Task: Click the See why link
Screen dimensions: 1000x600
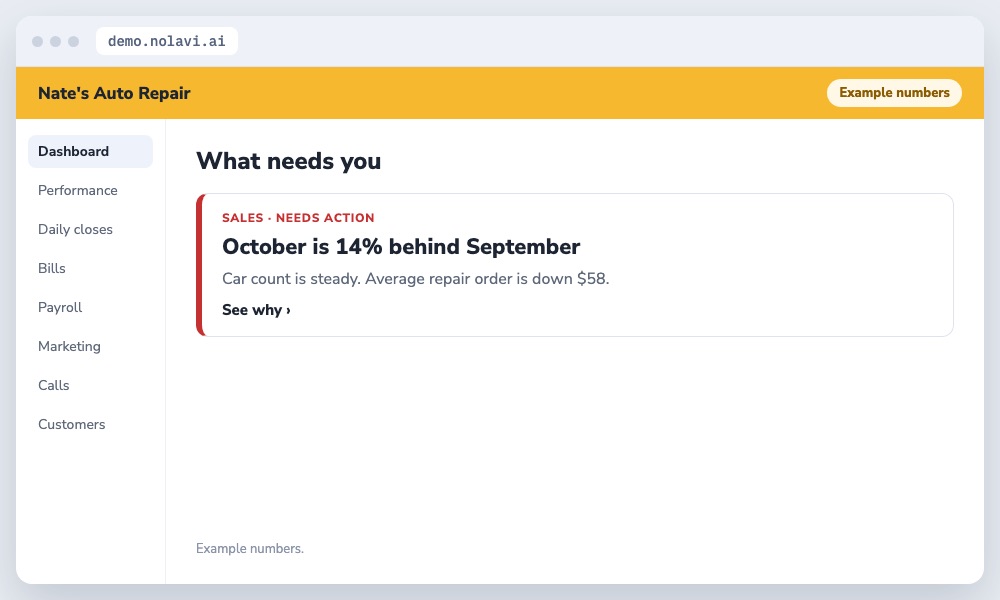Action: 256,310
